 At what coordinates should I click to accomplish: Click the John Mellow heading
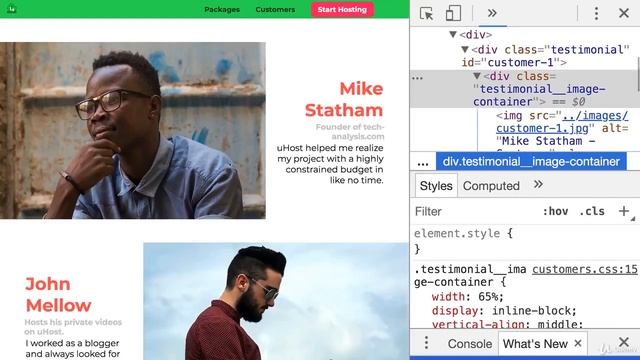coord(58,294)
